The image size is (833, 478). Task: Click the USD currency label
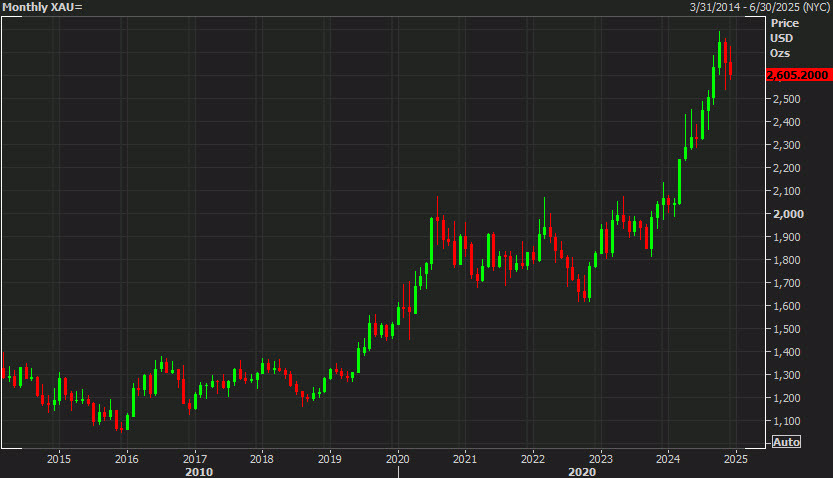(x=781, y=38)
